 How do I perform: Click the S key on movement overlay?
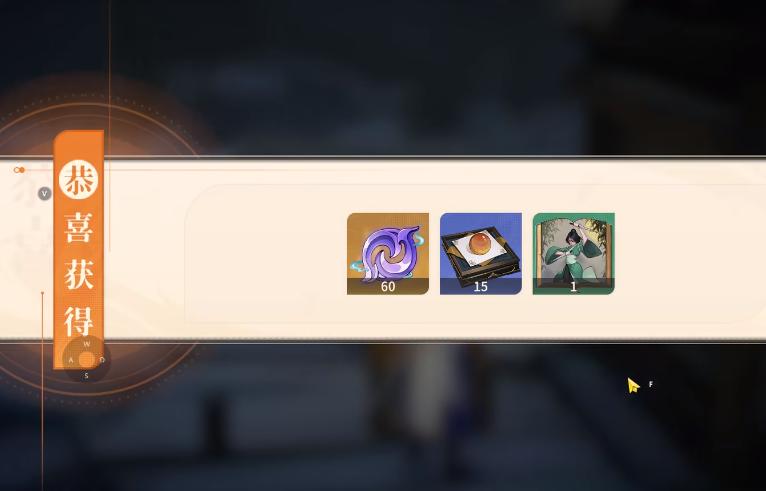pyautogui.click(x=86, y=376)
